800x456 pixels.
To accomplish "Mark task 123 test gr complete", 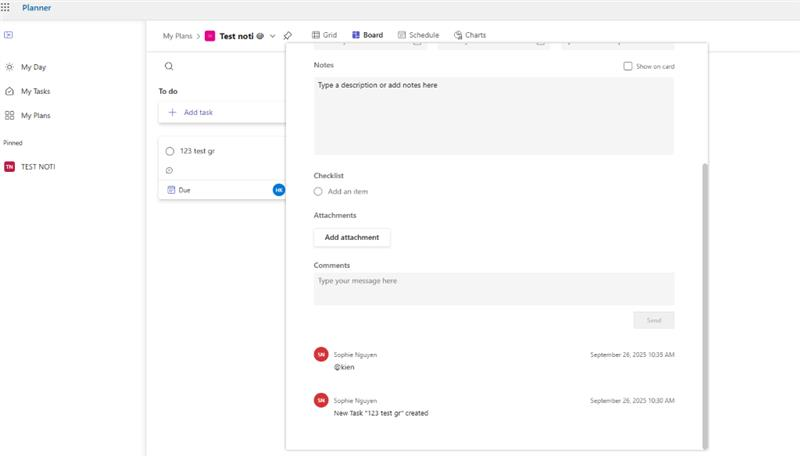I will pyautogui.click(x=170, y=151).
